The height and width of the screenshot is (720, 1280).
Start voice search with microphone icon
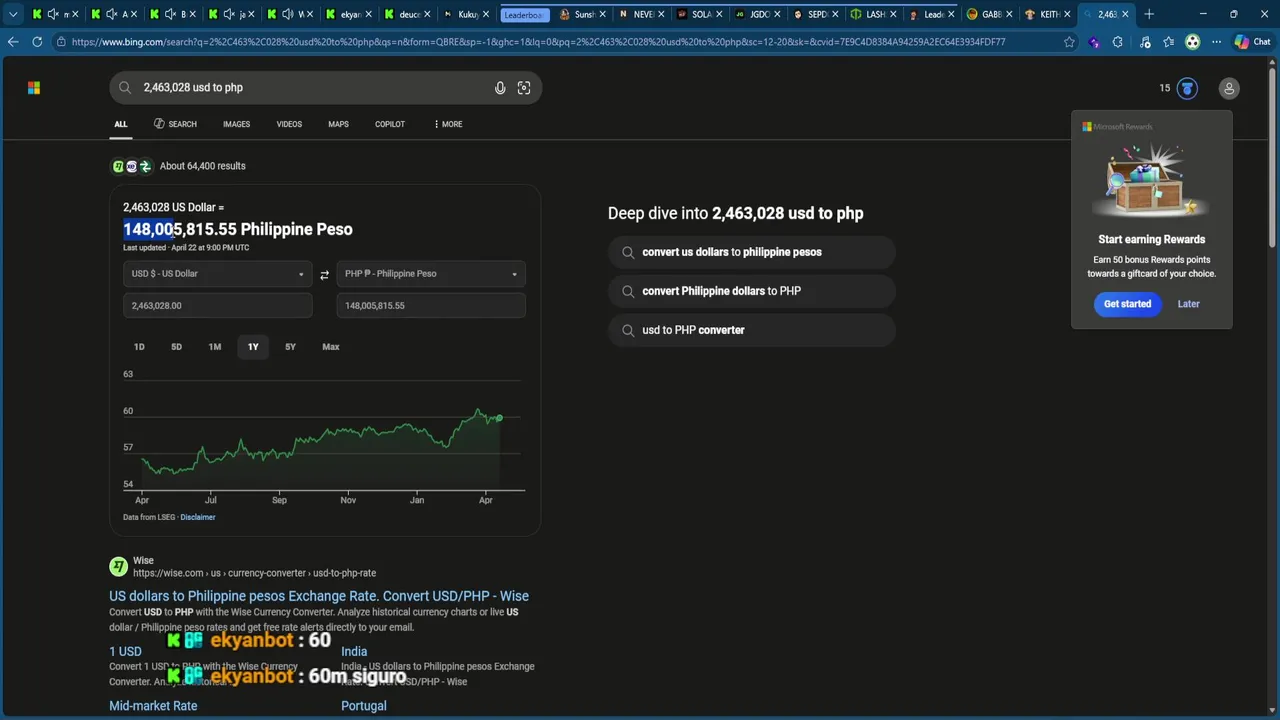[500, 88]
